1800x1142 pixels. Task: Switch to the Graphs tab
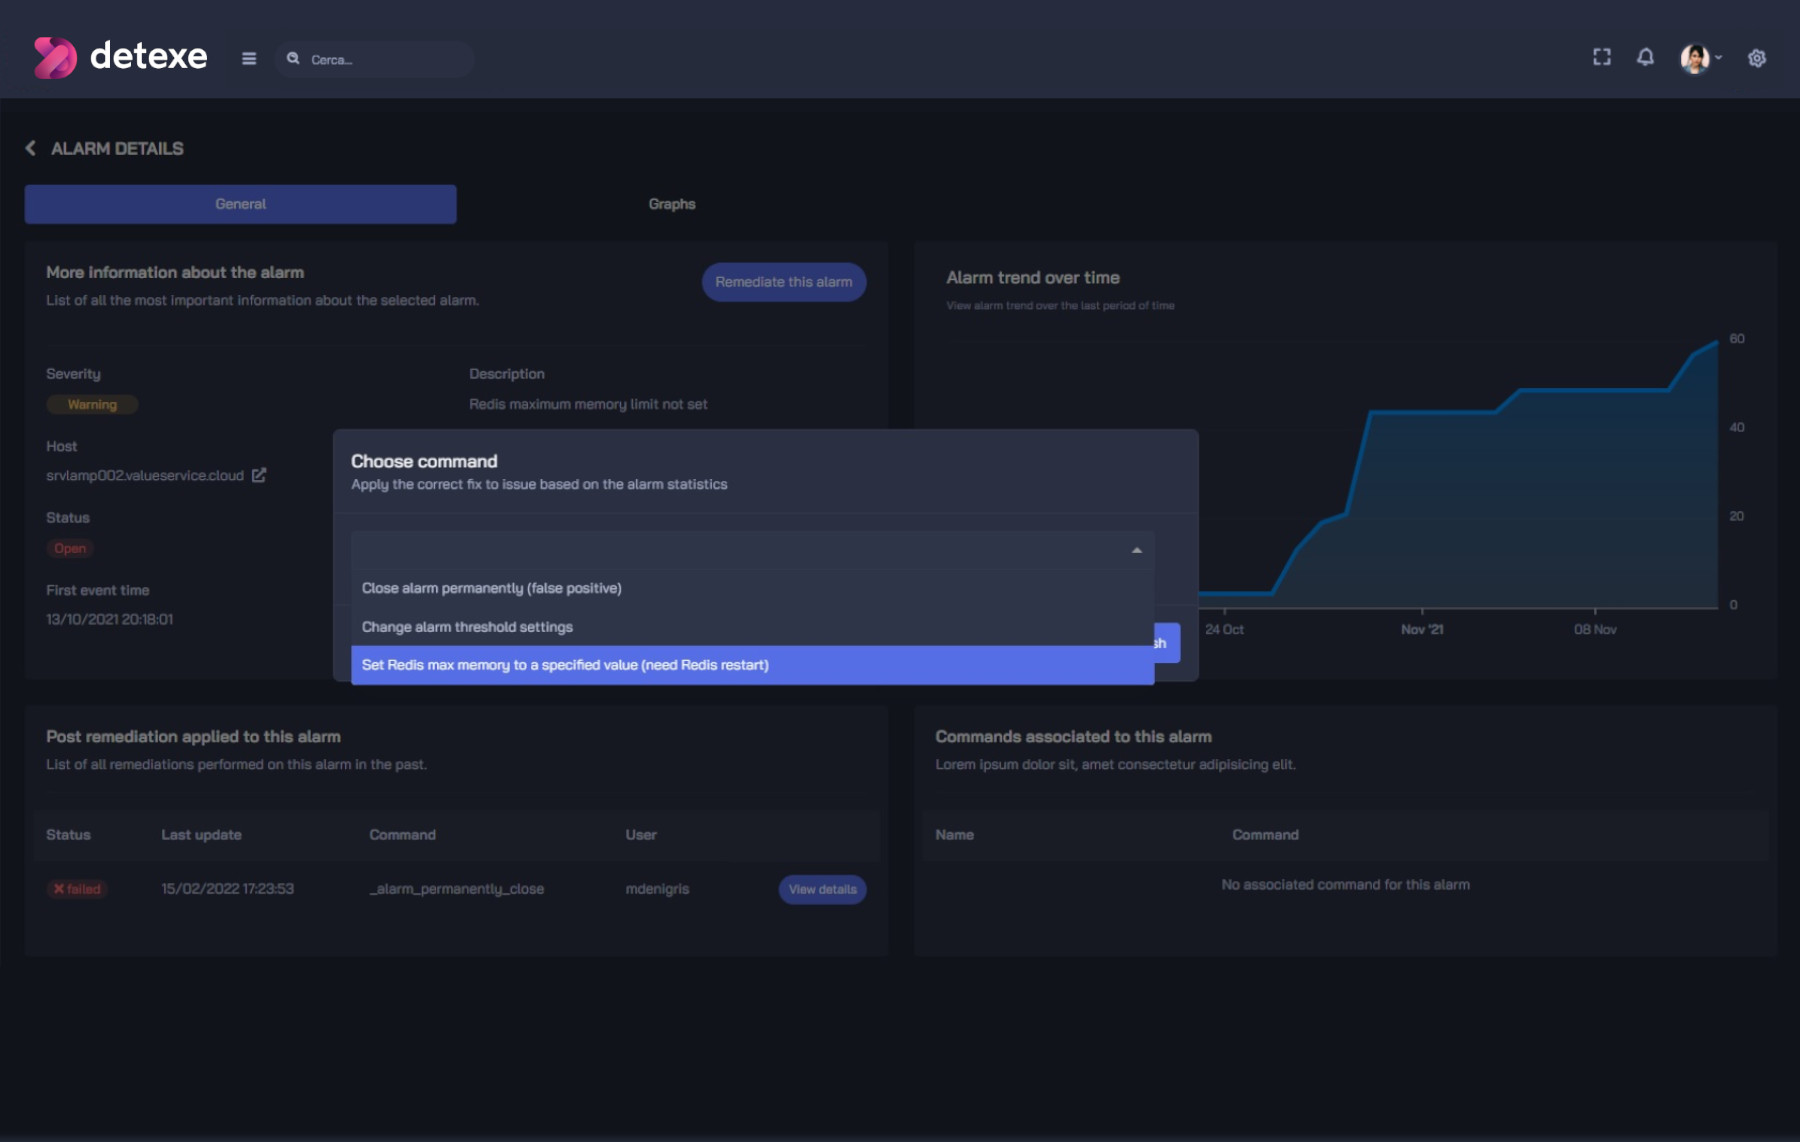[671, 204]
